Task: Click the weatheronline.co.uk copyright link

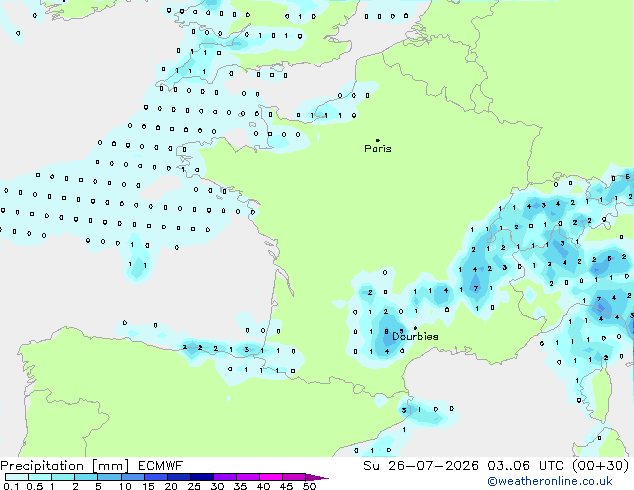Action: click(549, 481)
